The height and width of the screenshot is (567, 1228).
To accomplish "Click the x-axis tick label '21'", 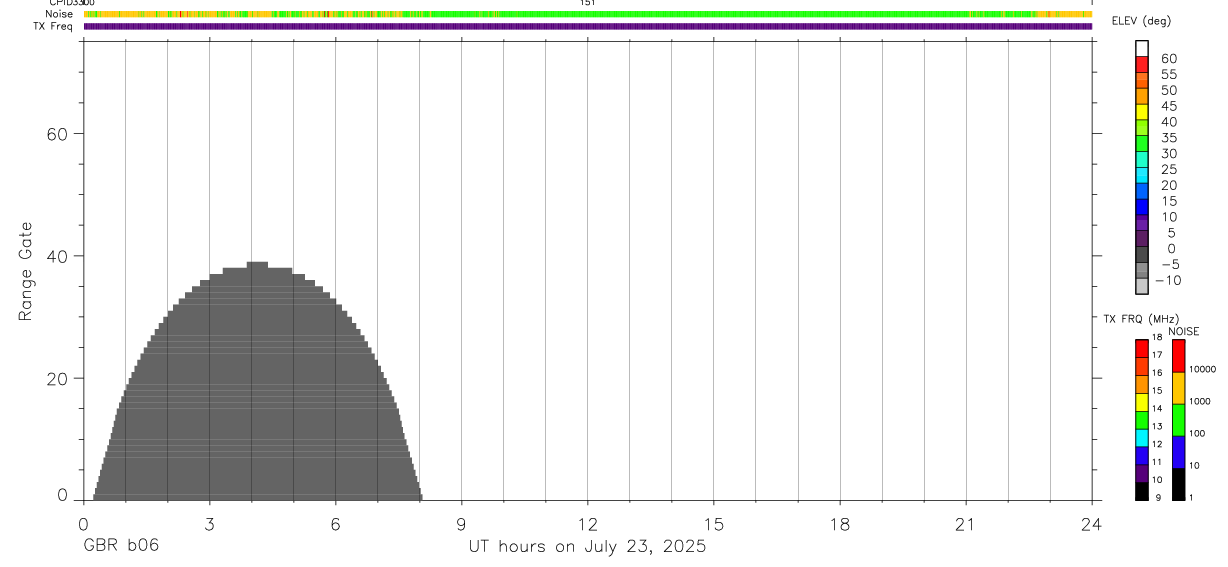I will click(x=966, y=524).
